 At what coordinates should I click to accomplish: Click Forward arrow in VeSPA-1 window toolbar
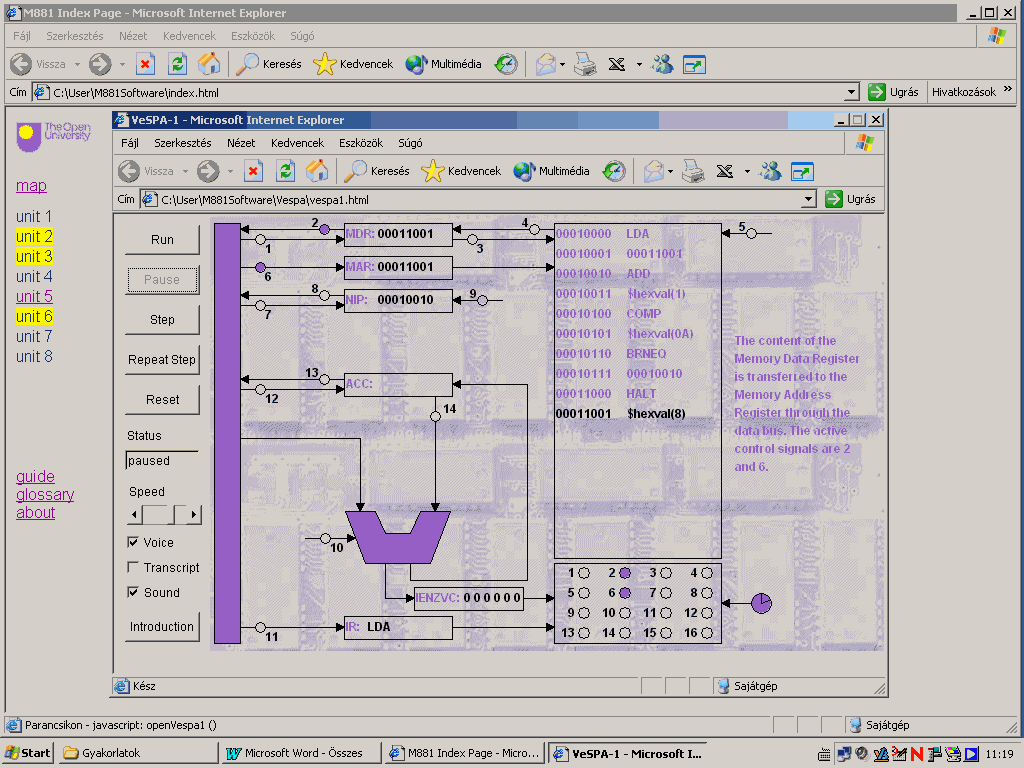(208, 171)
